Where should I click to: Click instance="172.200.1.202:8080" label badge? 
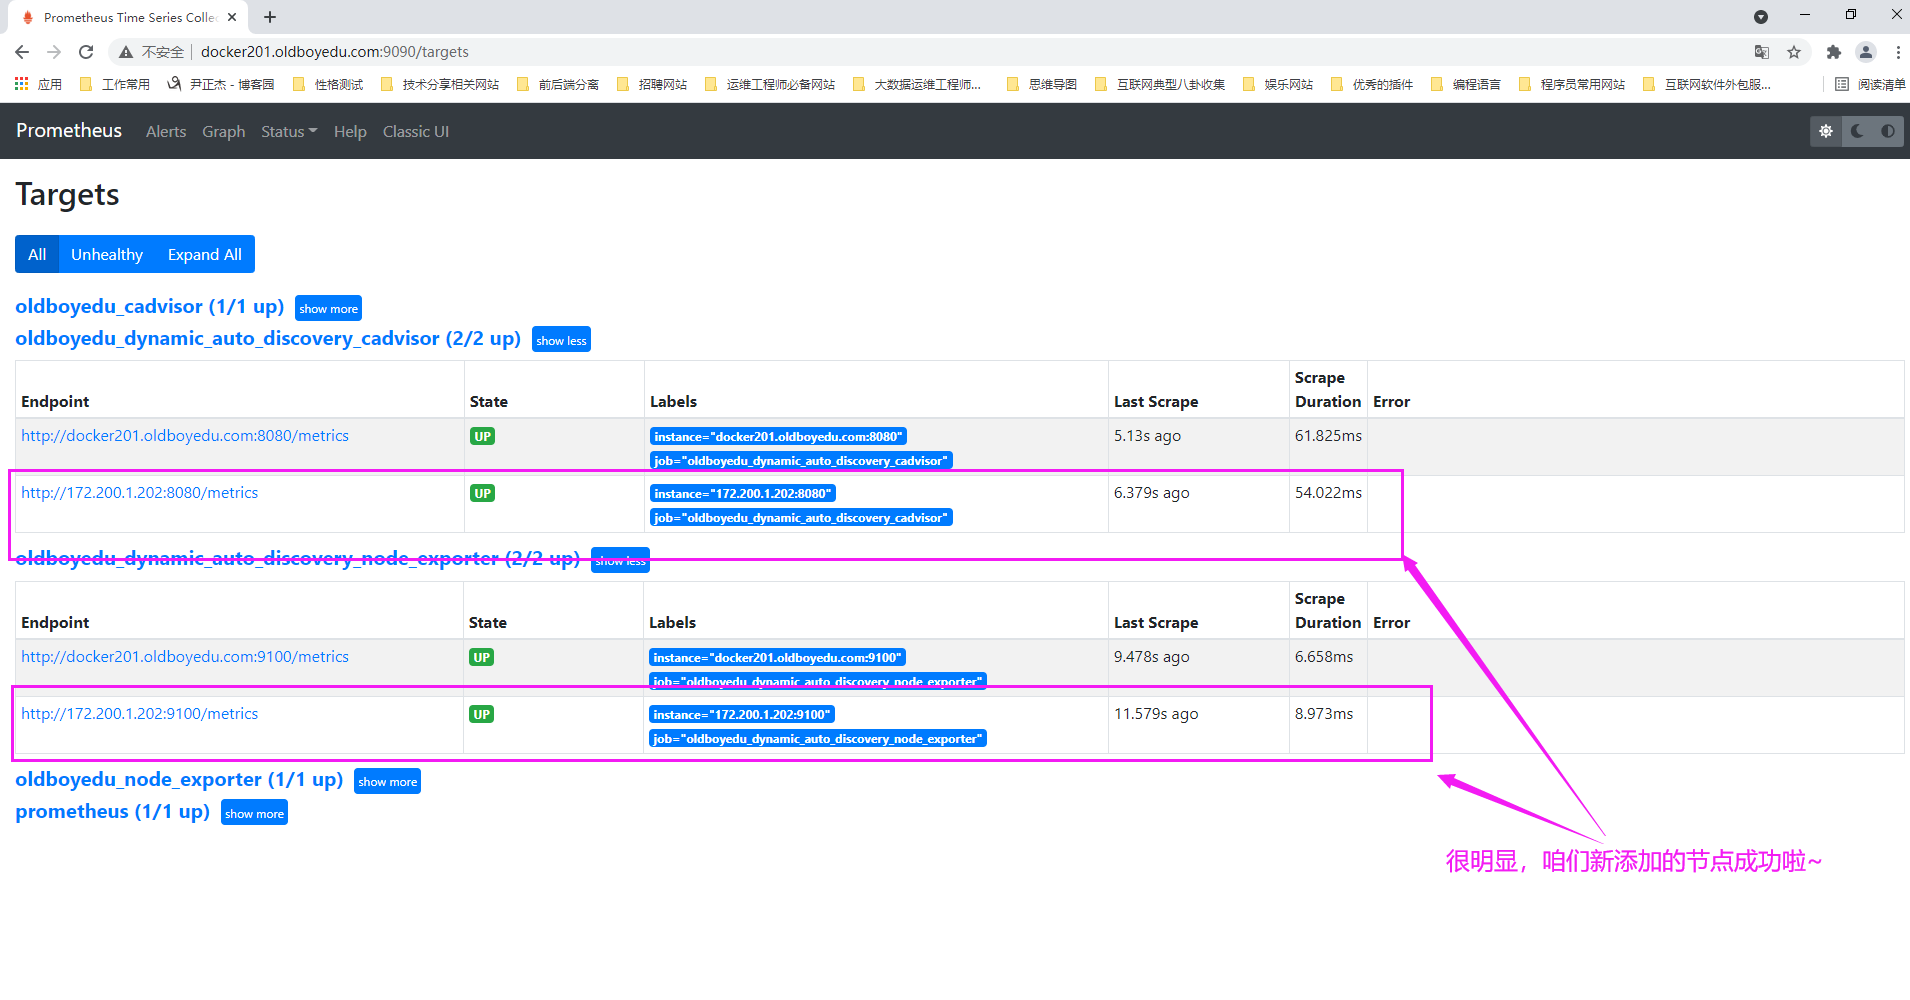click(x=743, y=493)
